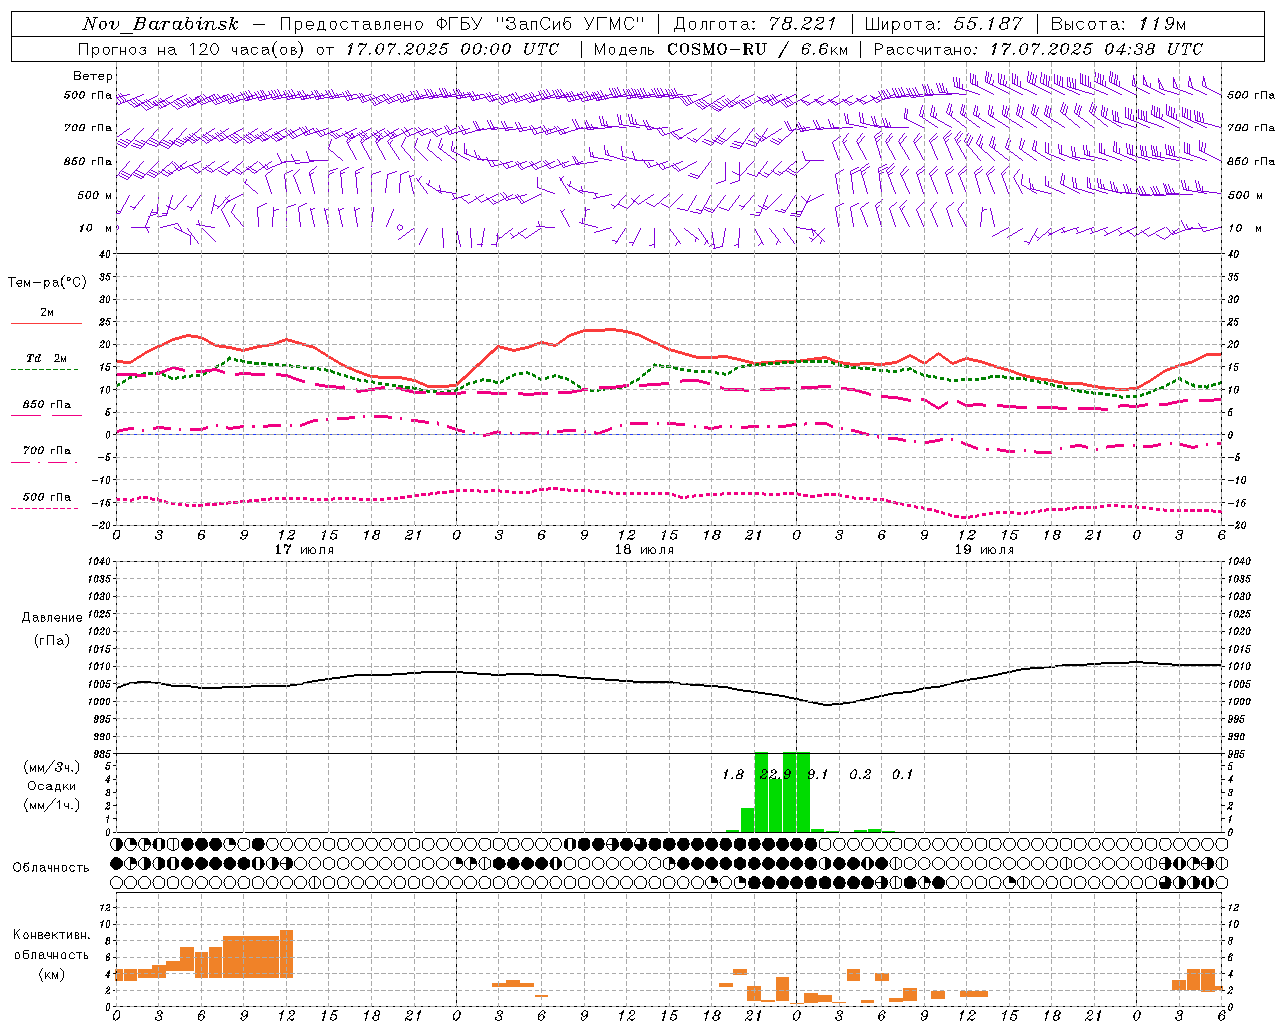Click the 1010 value on right pressure axis
1280x1024 pixels.
coord(1238,666)
